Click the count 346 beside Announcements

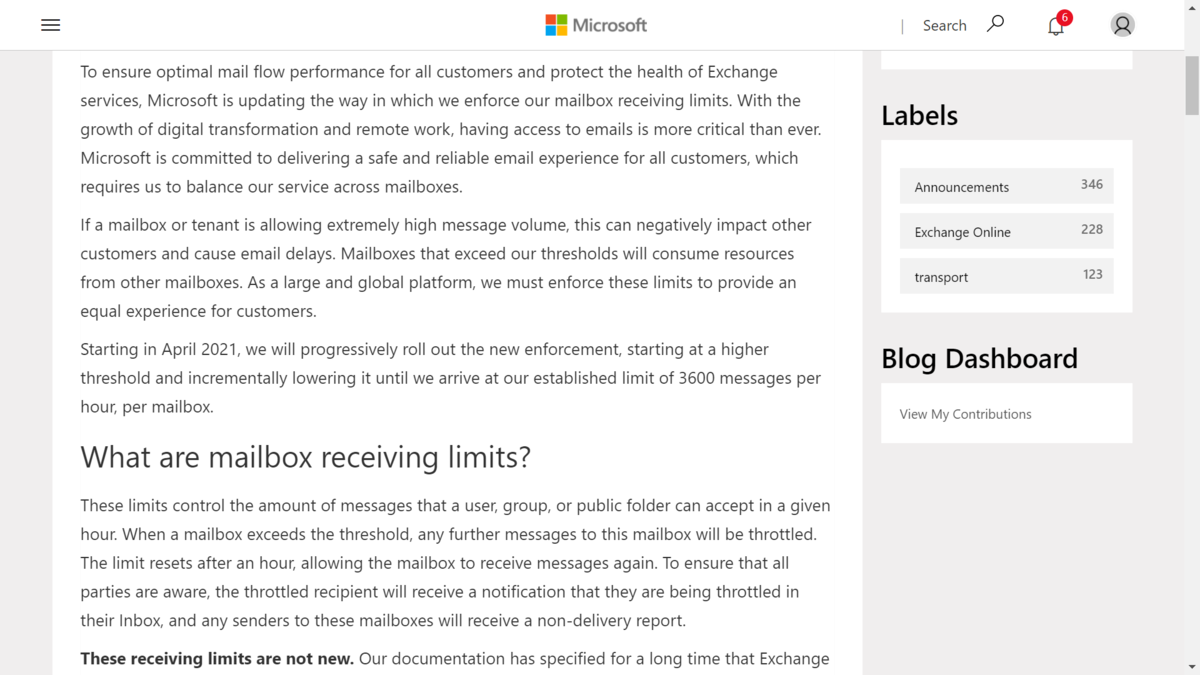(x=1091, y=184)
